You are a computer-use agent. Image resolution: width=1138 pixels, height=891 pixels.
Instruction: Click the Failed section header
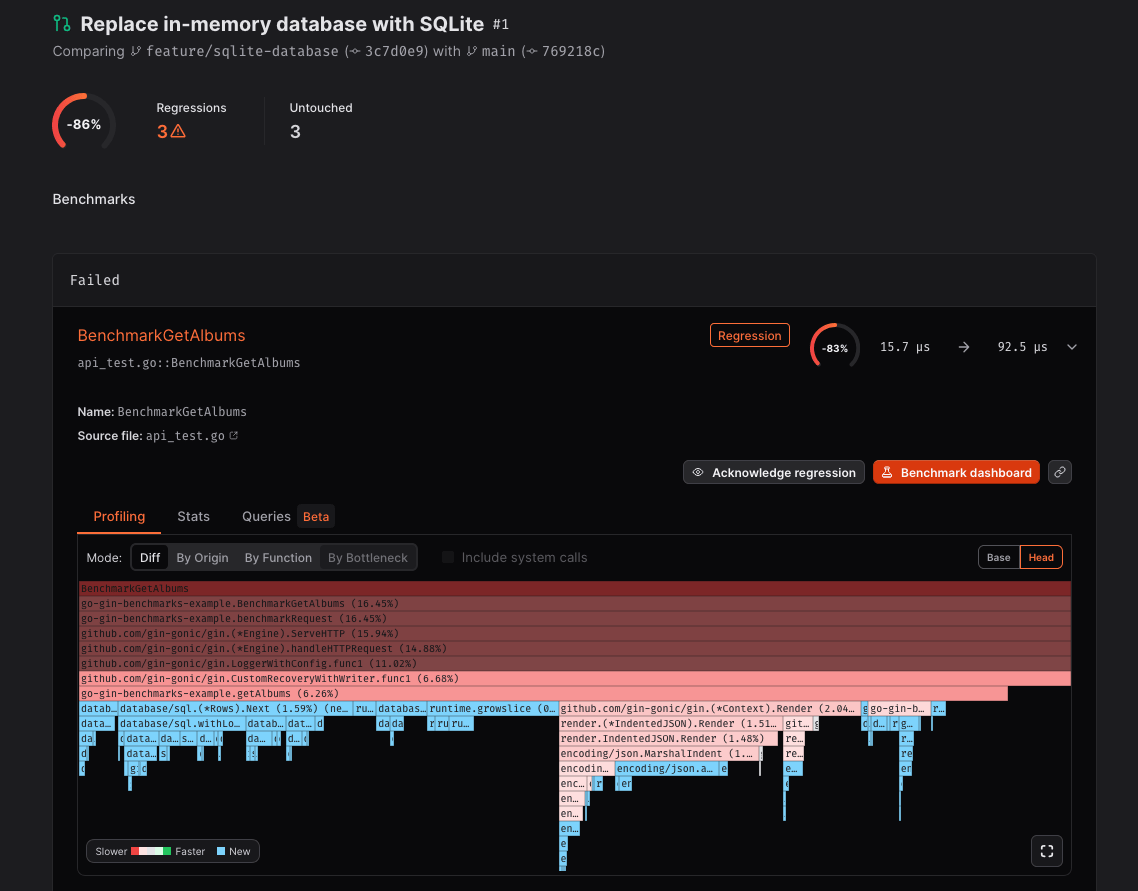(x=574, y=280)
